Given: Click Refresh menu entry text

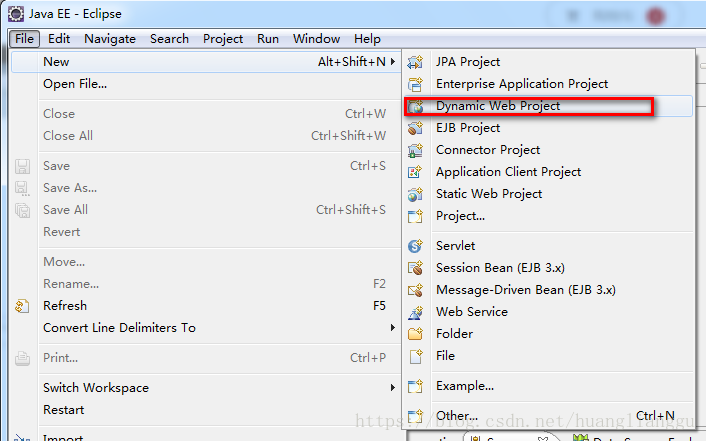Looking at the screenshot, I should [65, 306].
